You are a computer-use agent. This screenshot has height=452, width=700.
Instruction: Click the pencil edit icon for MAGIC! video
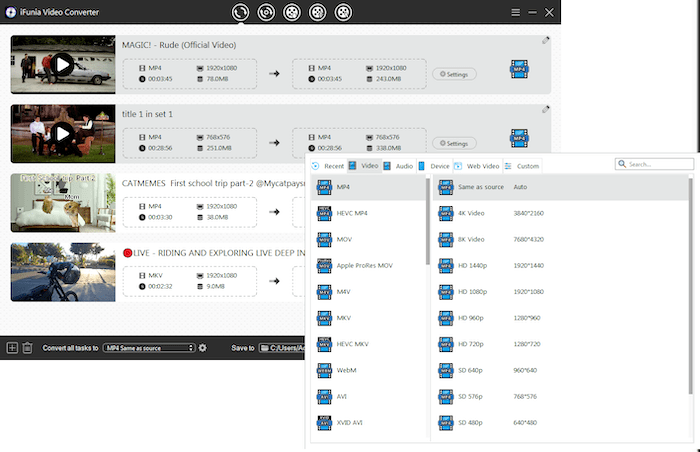(x=546, y=41)
